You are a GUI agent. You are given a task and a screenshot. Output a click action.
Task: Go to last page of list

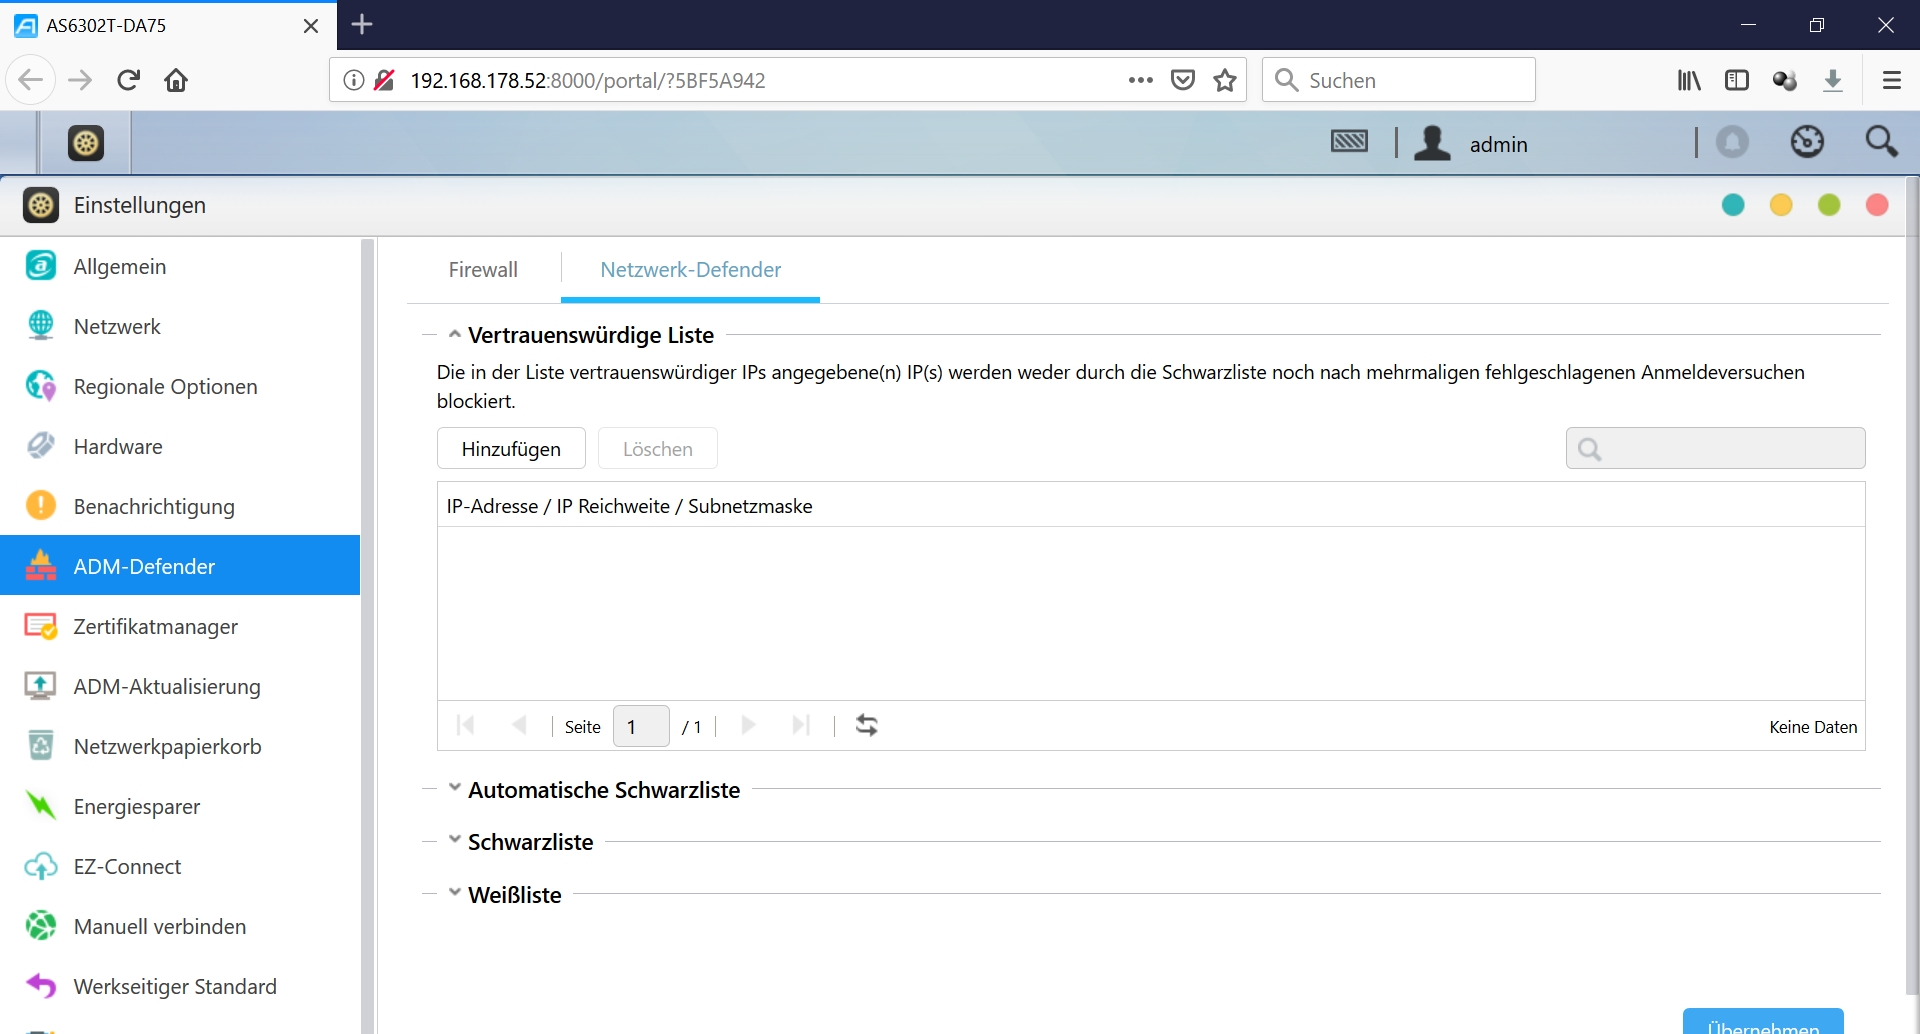click(801, 726)
